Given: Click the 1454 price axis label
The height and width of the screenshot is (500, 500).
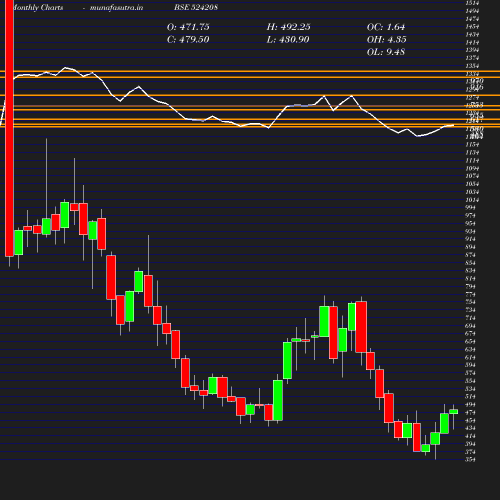Looking at the screenshot, I should (472, 27).
